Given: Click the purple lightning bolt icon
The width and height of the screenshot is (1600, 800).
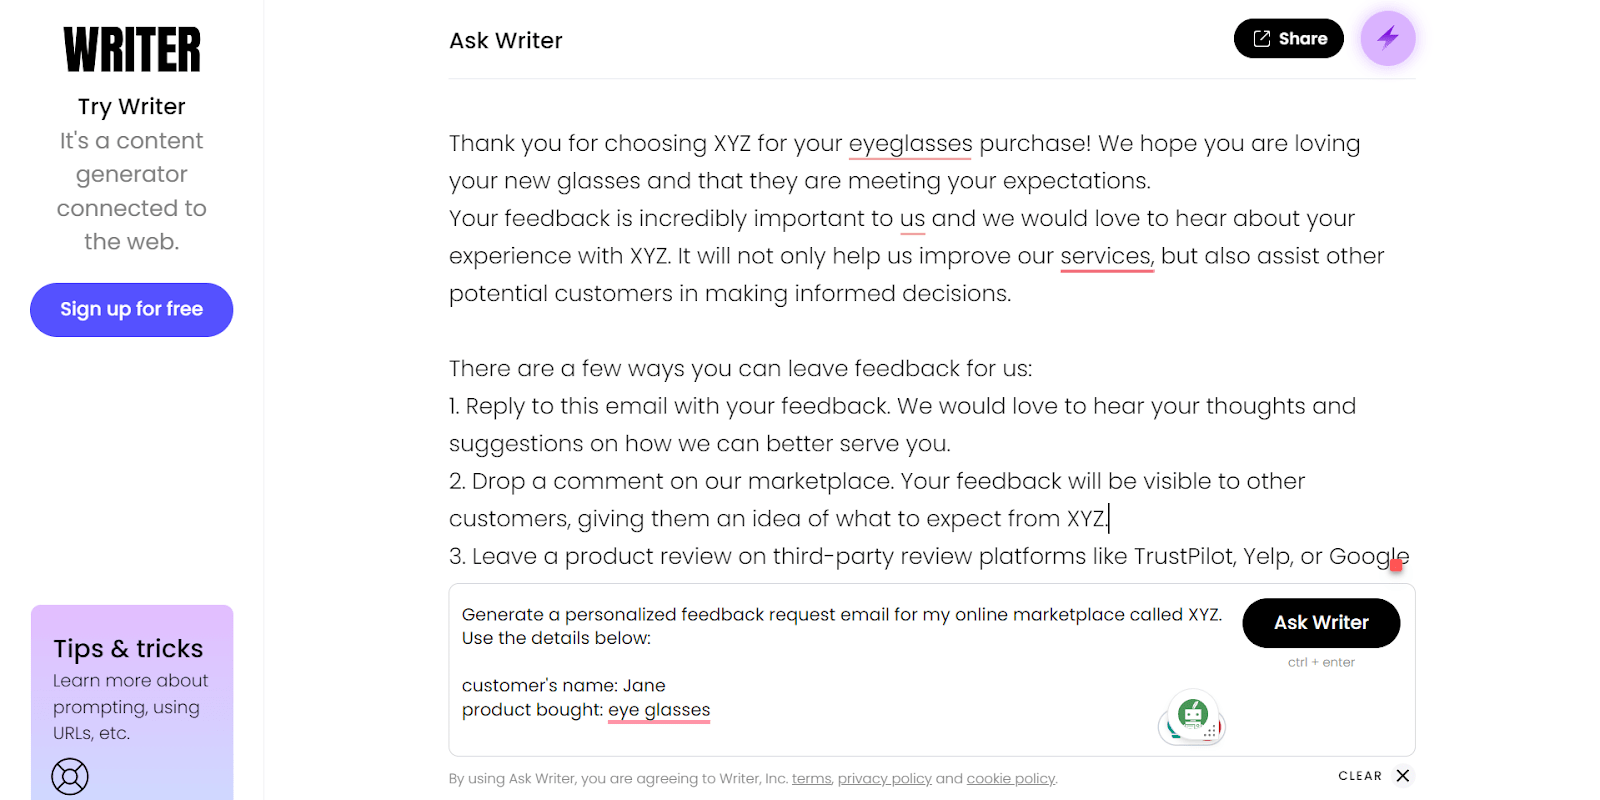Looking at the screenshot, I should [1387, 38].
